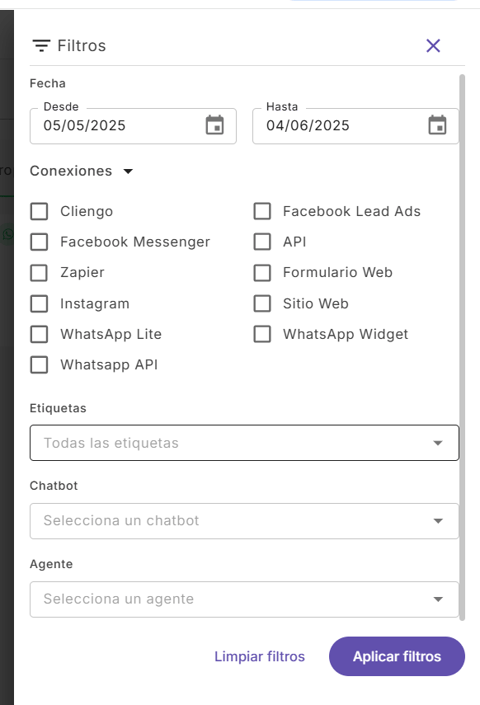The image size is (480, 705).
Task: Toggle the Zapier checkbox
Action: coord(39,272)
